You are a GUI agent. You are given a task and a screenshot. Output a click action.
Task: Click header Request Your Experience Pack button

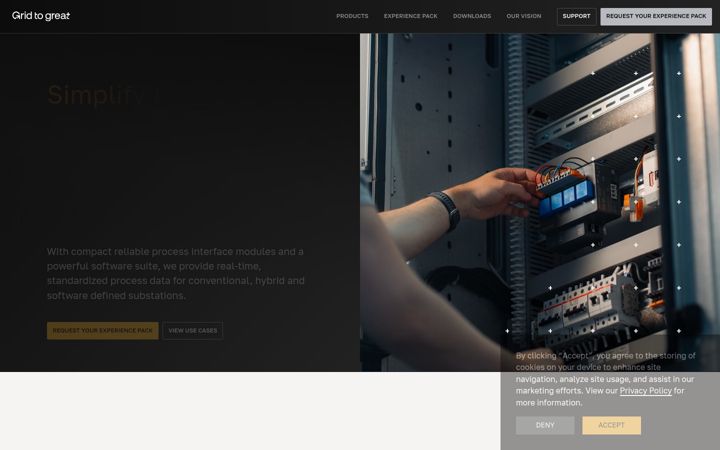tap(656, 17)
